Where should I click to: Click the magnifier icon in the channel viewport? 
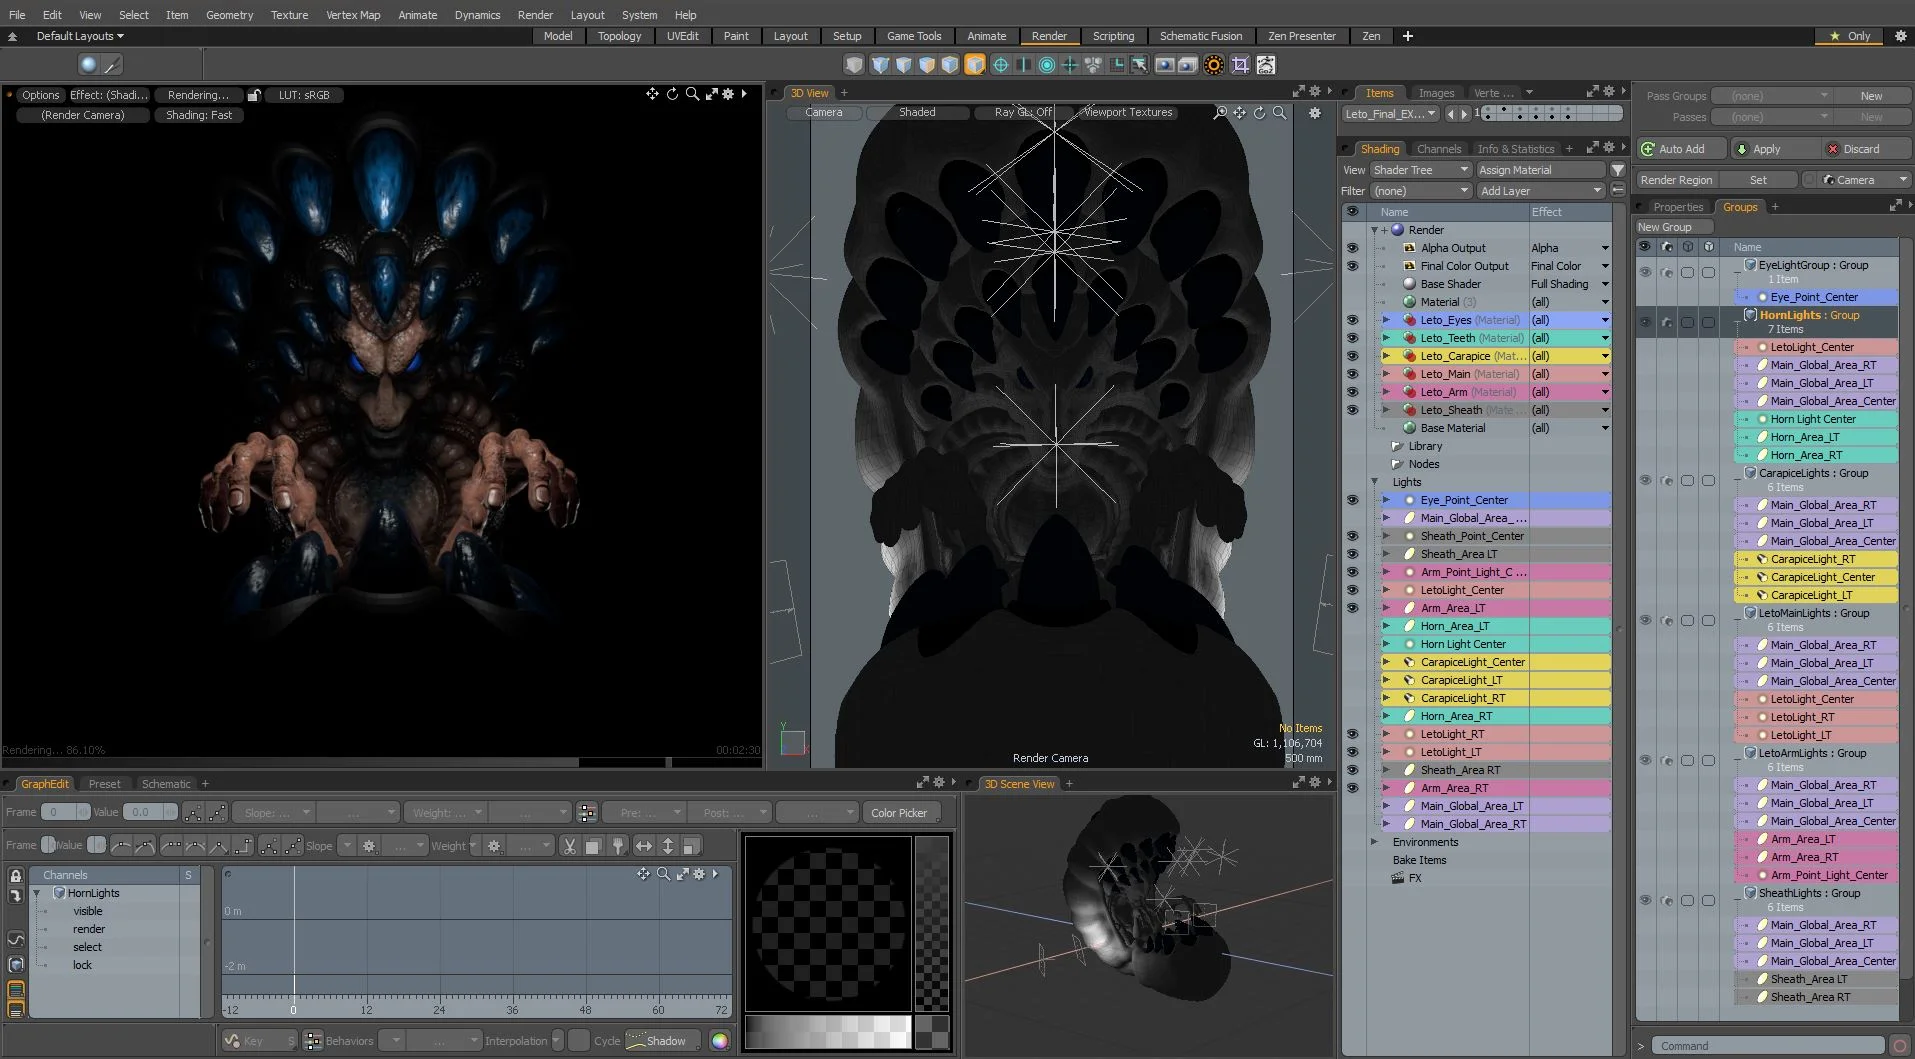point(663,874)
